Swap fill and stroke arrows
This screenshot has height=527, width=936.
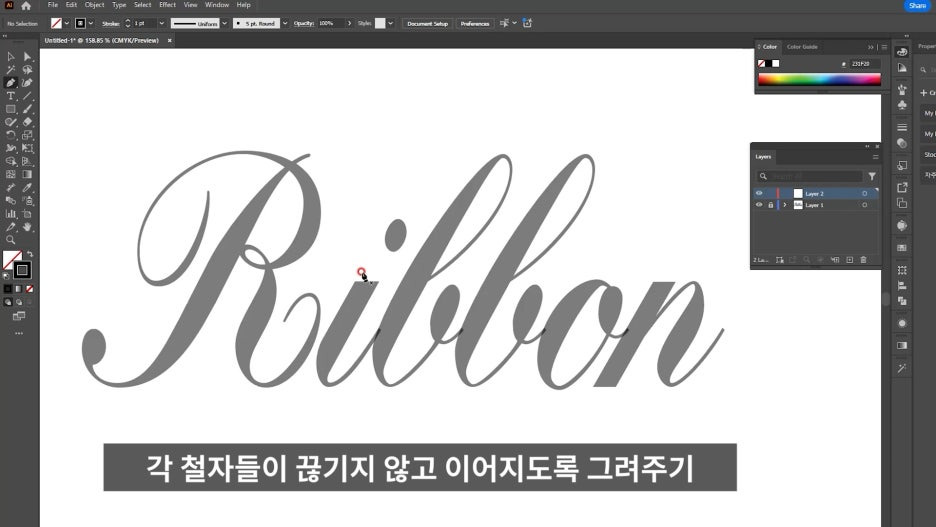pyautogui.click(x=30, y=254)
